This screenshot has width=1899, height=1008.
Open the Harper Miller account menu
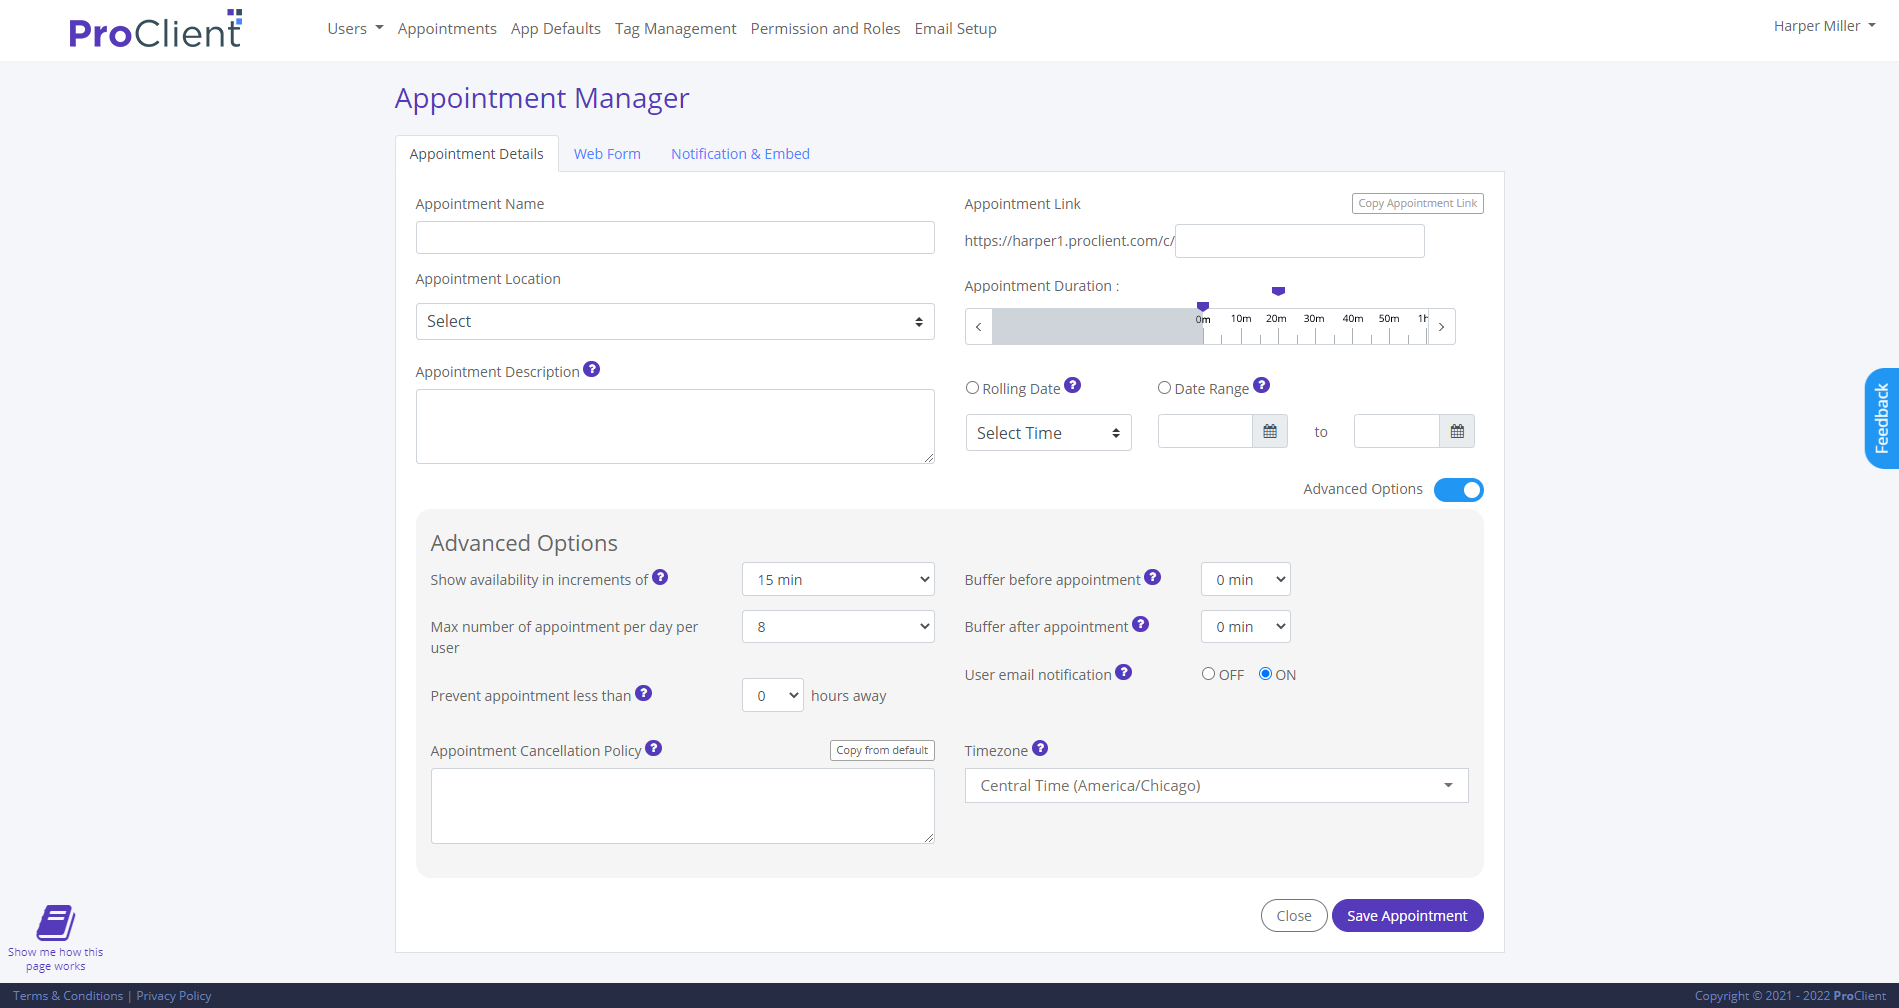click(x=1824, y=26)
